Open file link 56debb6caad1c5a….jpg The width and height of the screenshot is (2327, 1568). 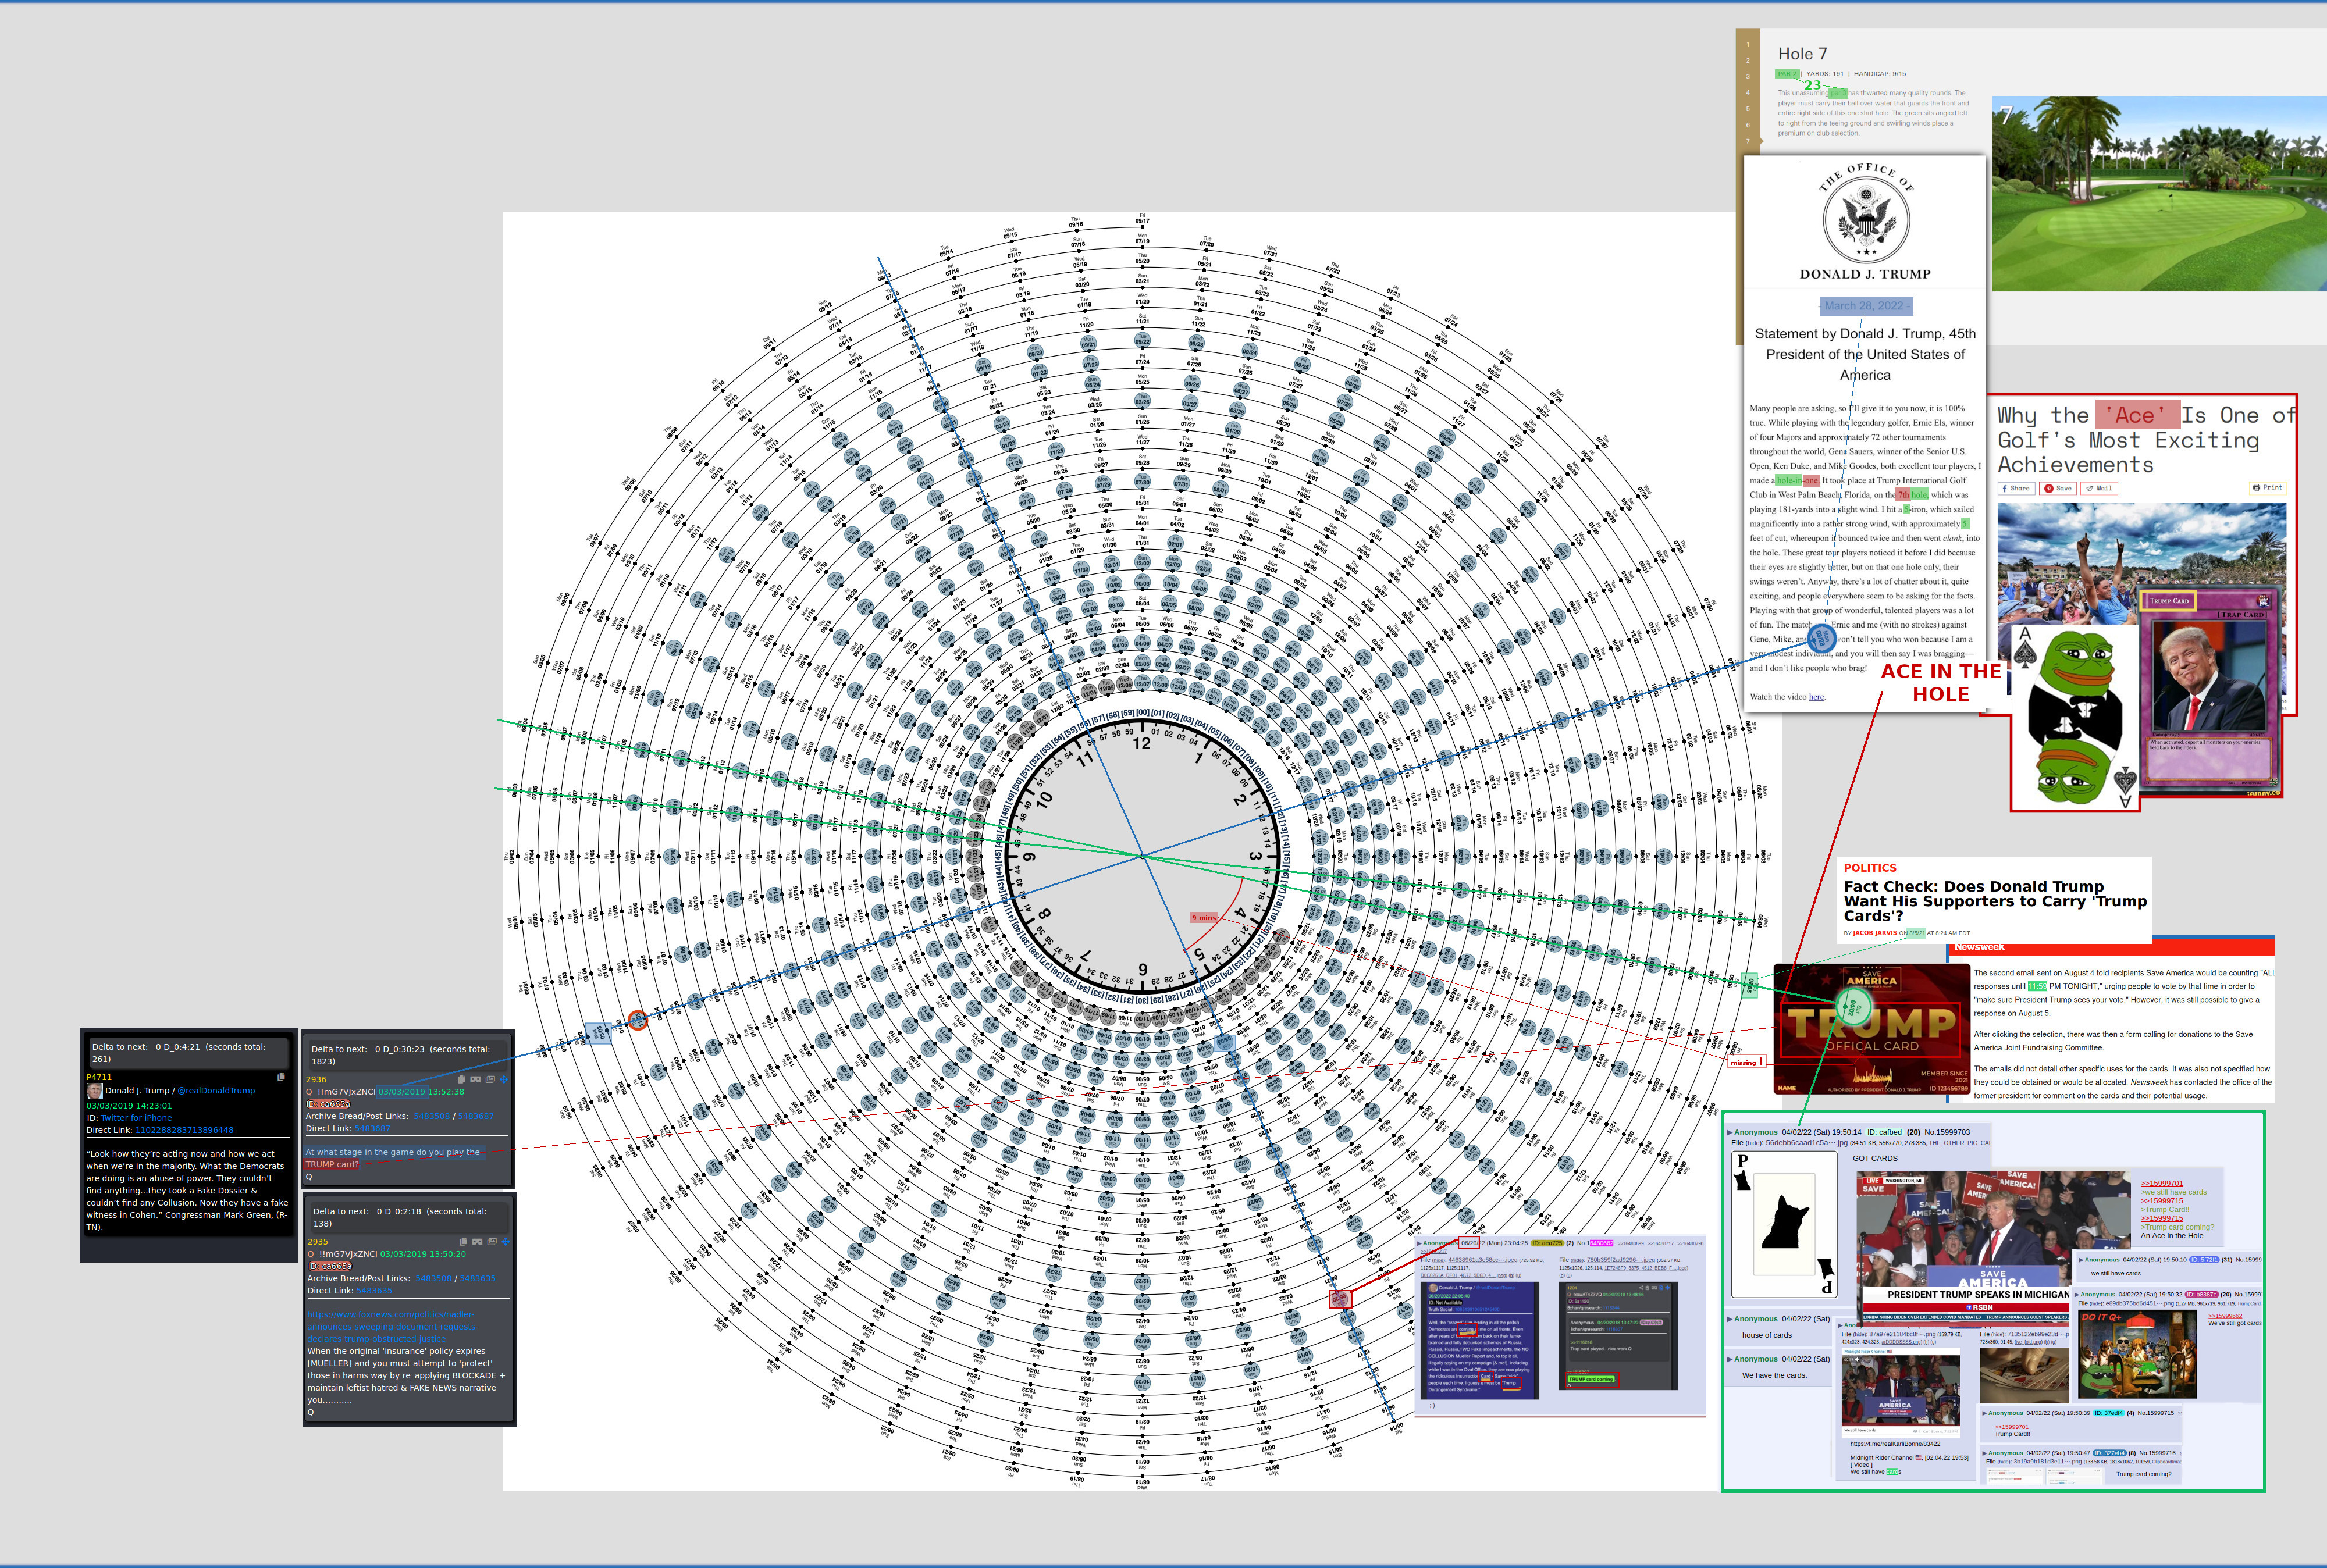click(1806, 1143)
